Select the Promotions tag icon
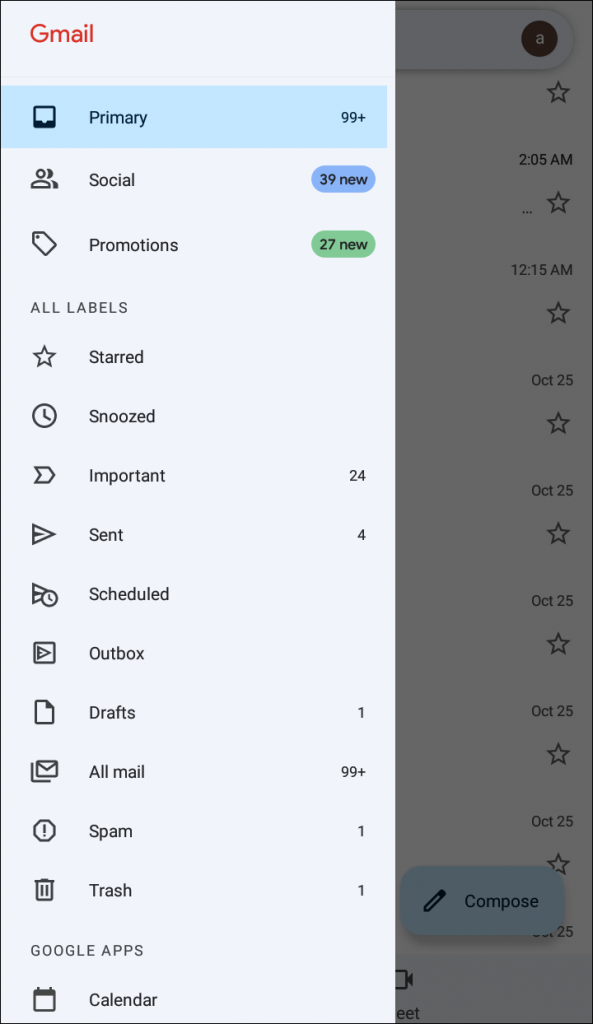This screenshot has height=1024, width=593. pos(44,245)
